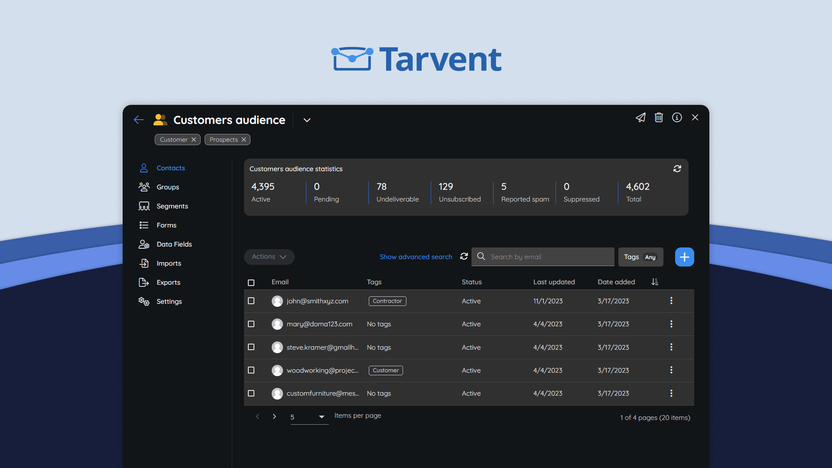The image size is (832, 468).
Task: Open the Actions dropdown
Action: [x=269, y=257]
